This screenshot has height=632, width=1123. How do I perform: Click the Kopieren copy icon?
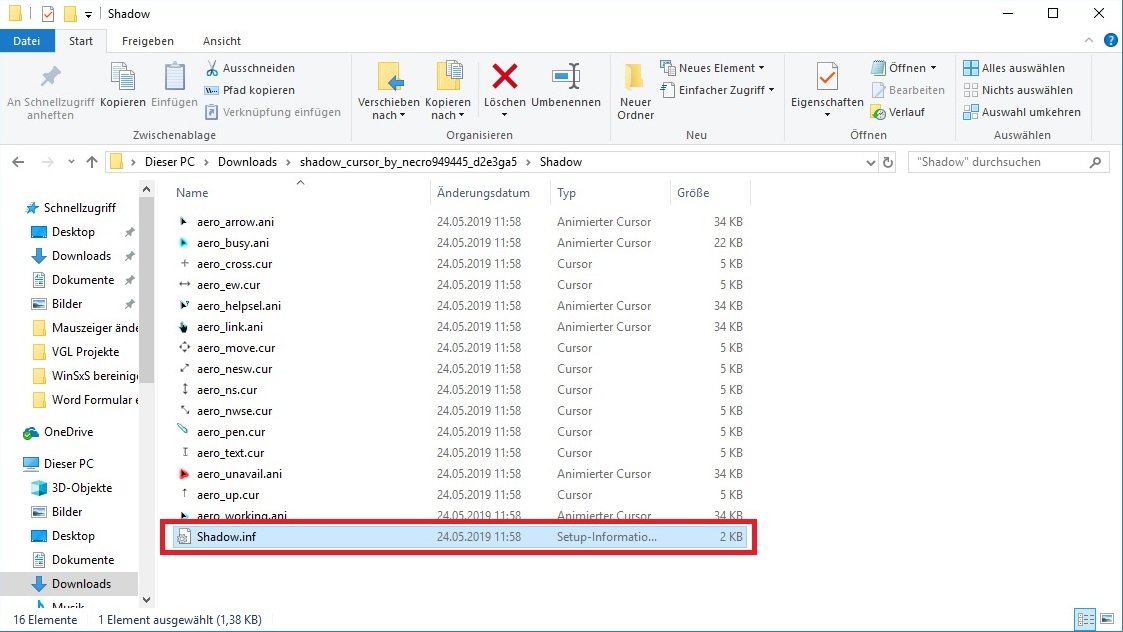(123, 77)
